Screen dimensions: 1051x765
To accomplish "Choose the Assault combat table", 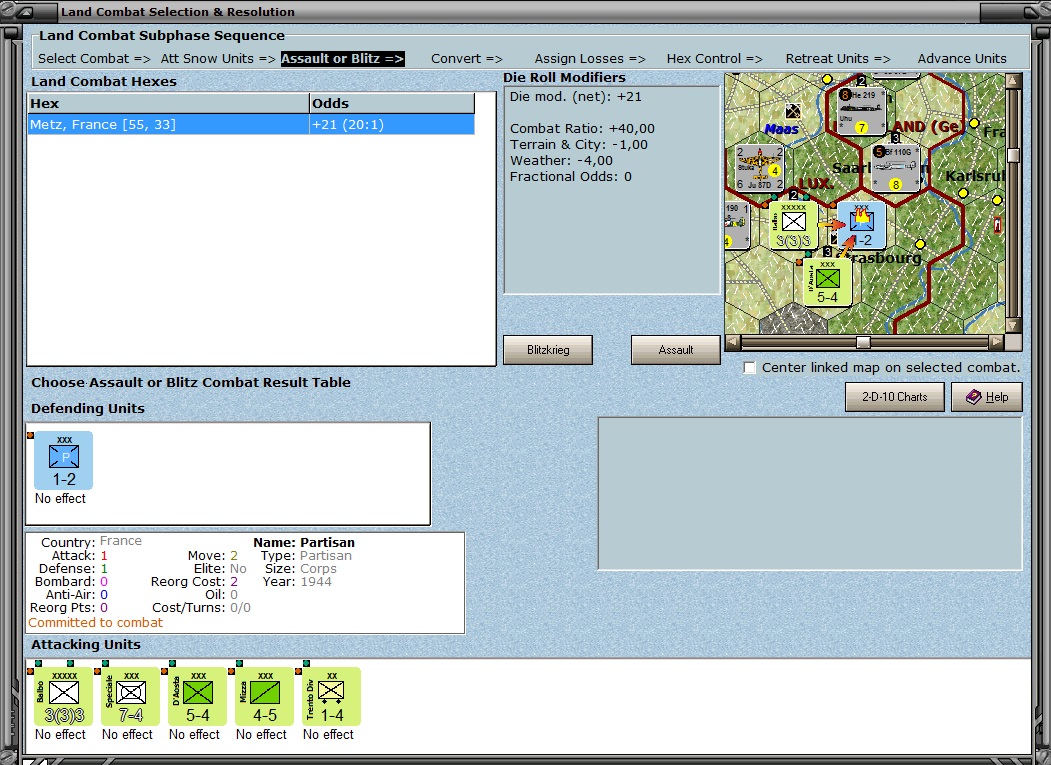I will [x=676, y=350].
